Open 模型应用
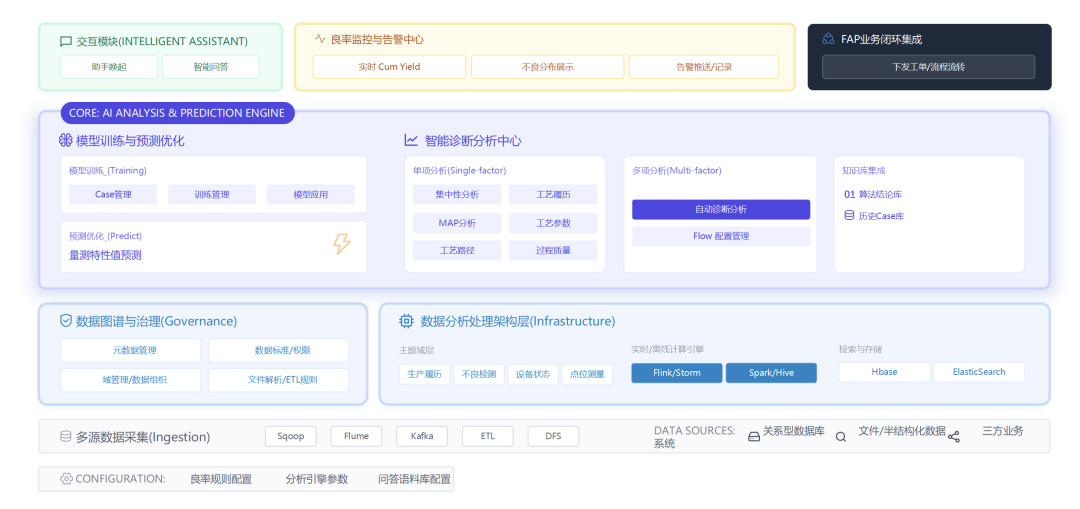Image resolution: width=1080 pixels, height=509 pixels. coord(311,194)
